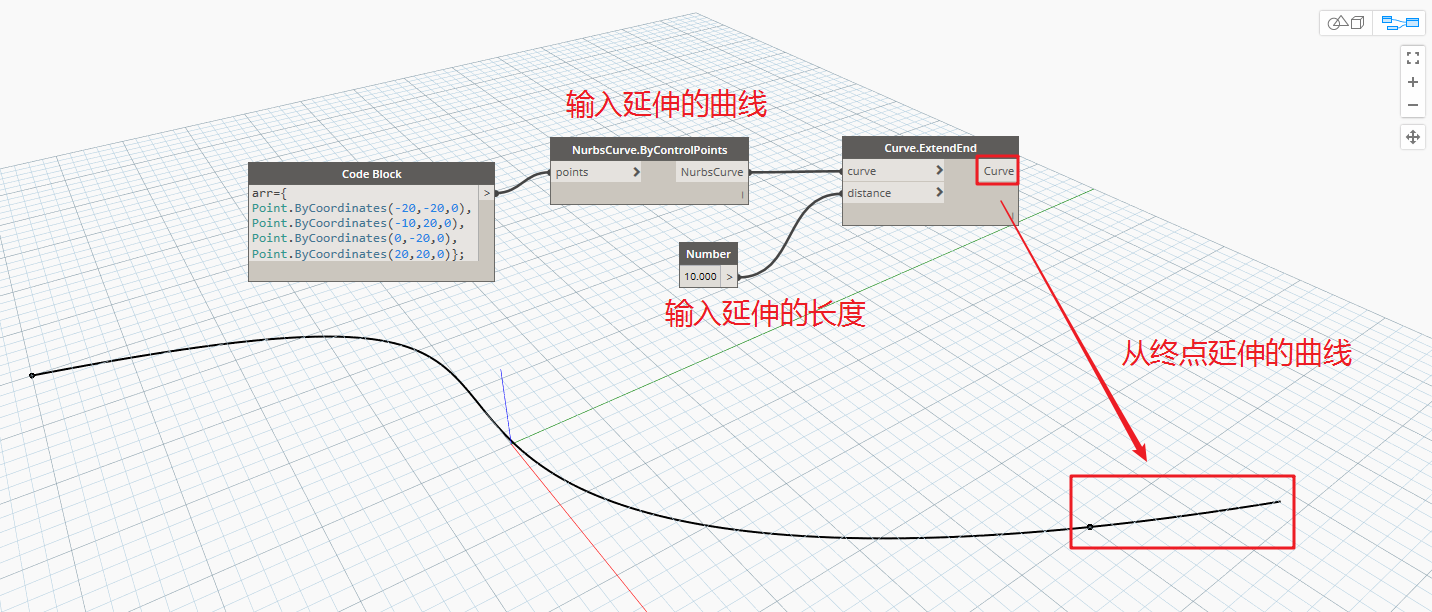Click the Number node output port arrow
This screenshot has height=612, width=1432.
(x=729, y=276)
